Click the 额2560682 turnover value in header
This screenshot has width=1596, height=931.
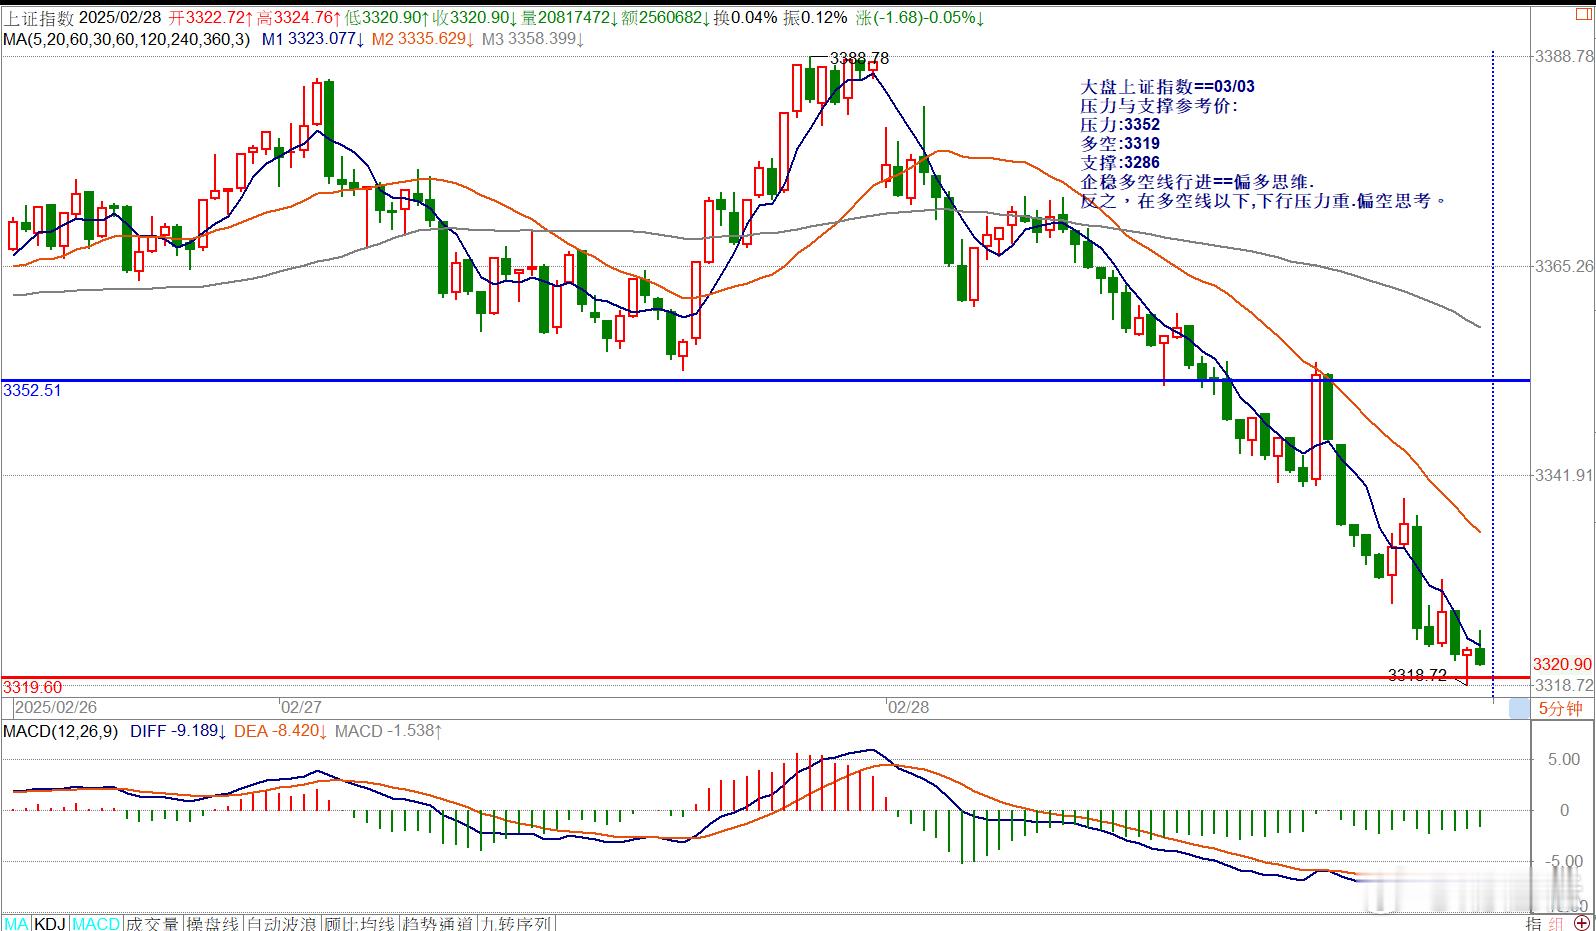click(x=665, y=18)
